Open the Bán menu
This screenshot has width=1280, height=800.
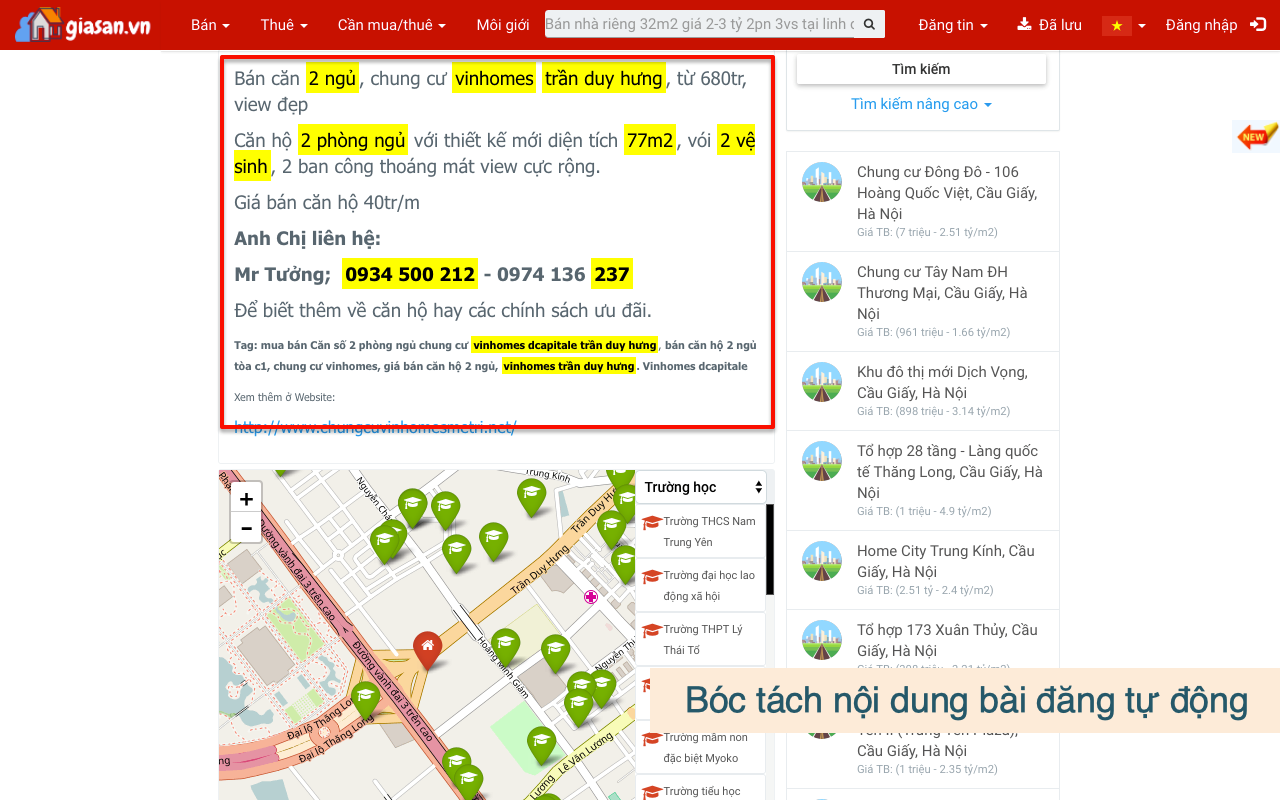(x=210, y=25)
